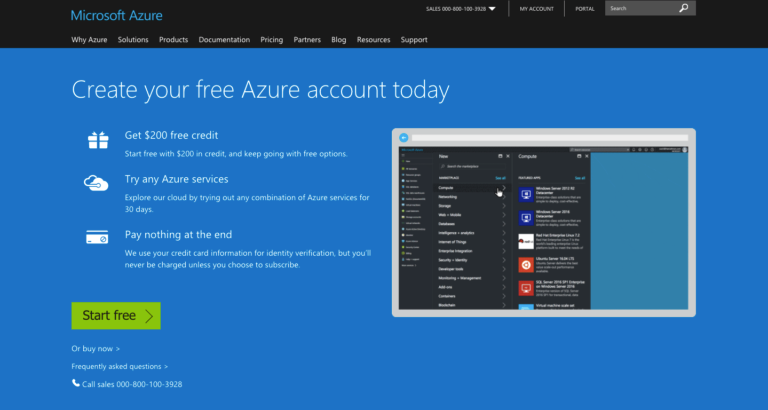Click "Enterprise Integration" in portal preview
The image size is (768, 410).
[x=455, y=251]
